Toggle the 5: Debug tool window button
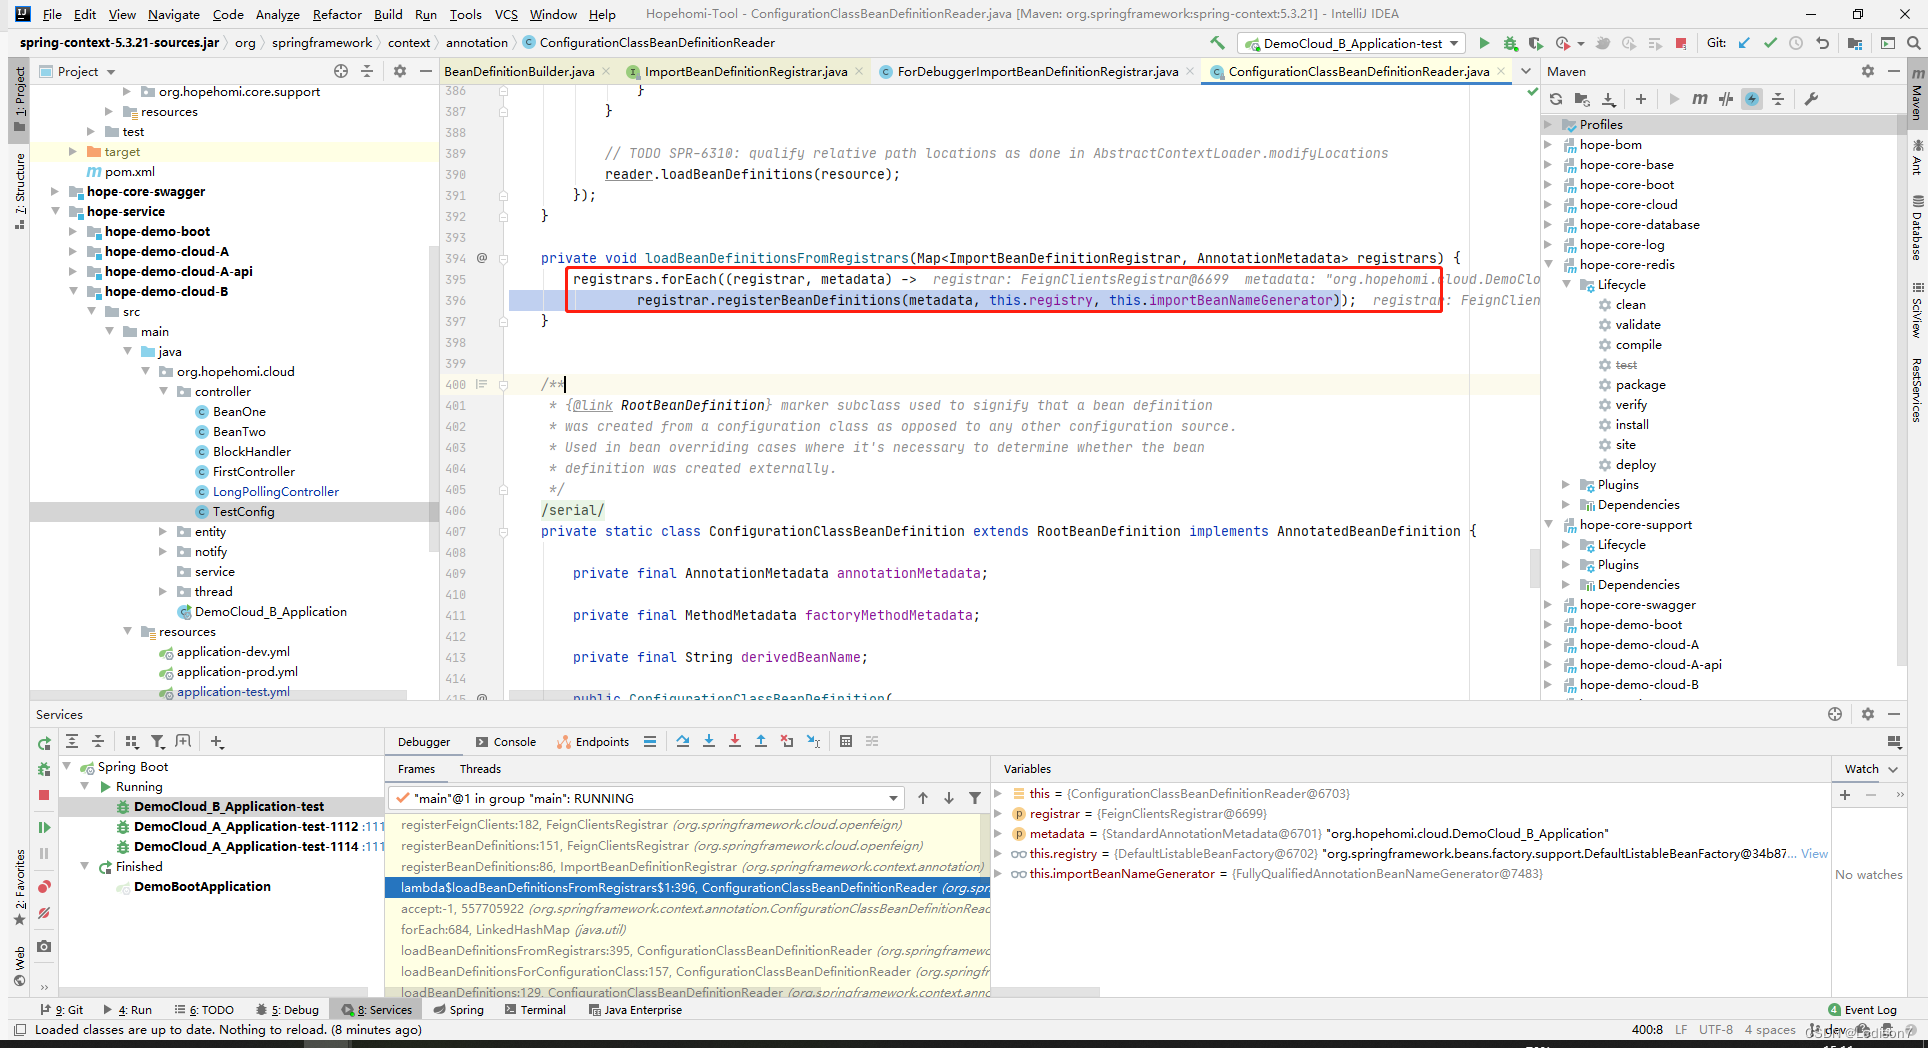 point(287,1010)
